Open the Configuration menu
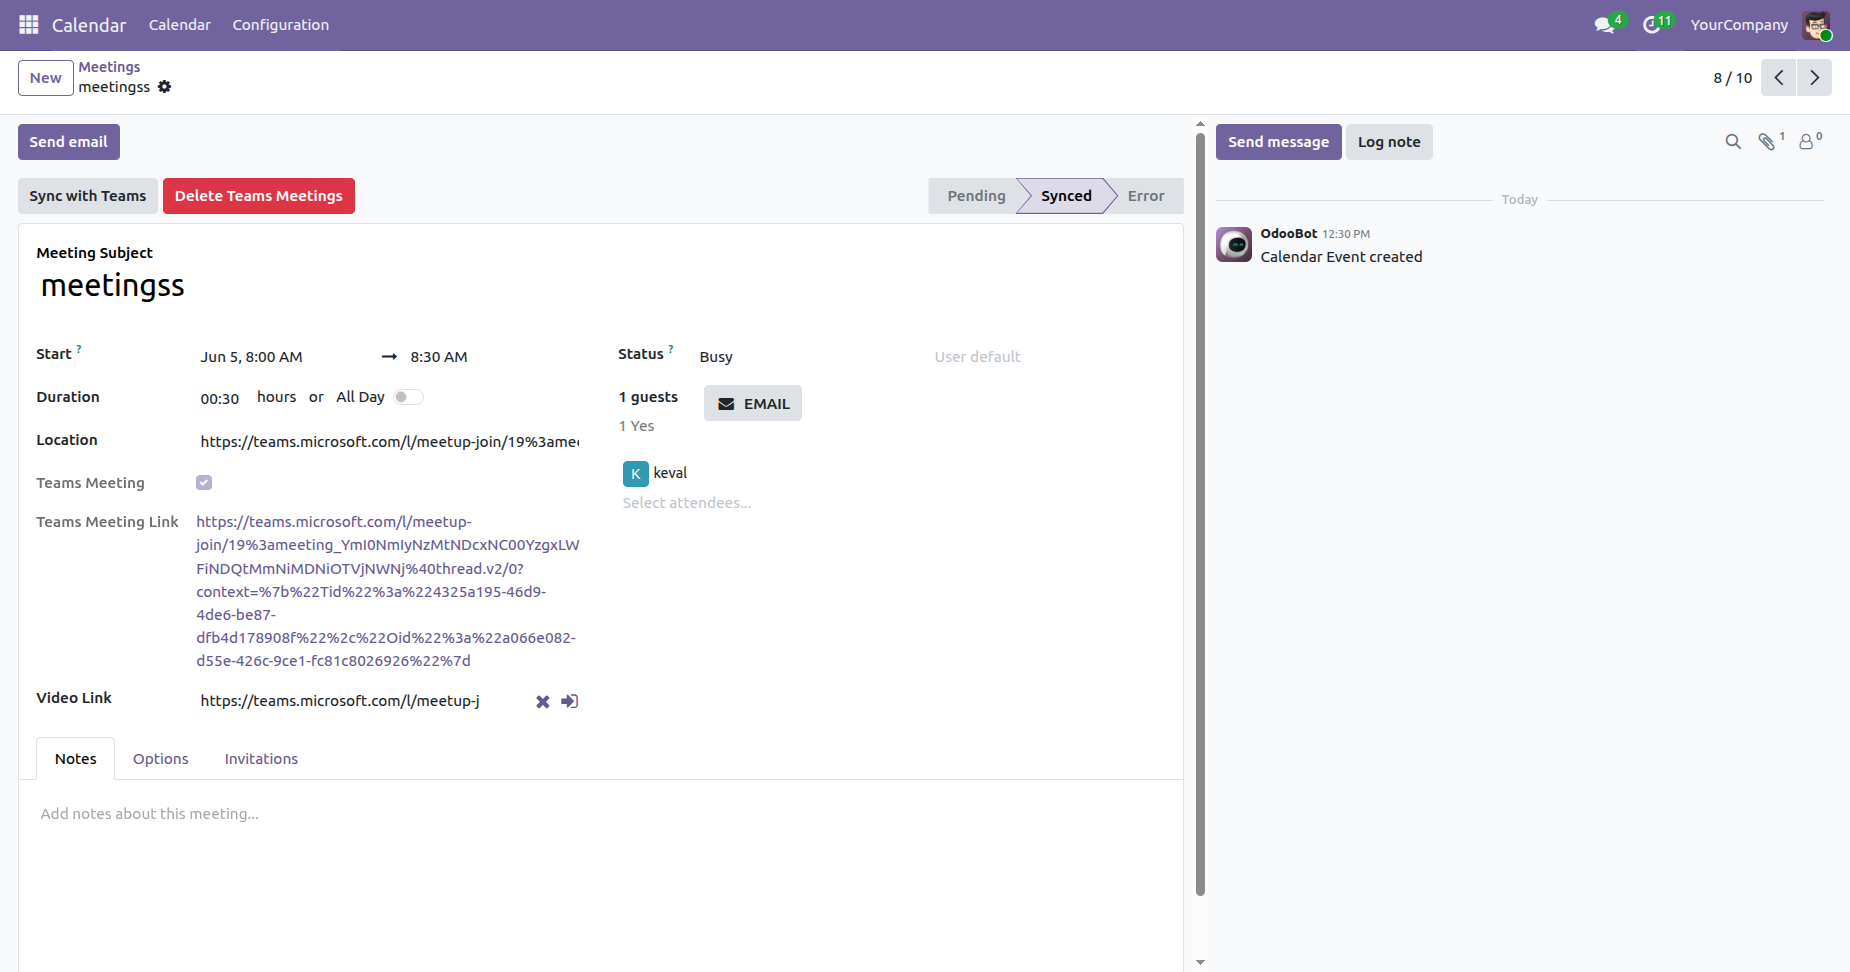This screenshot has width=1850, height=972. point(281,25)
